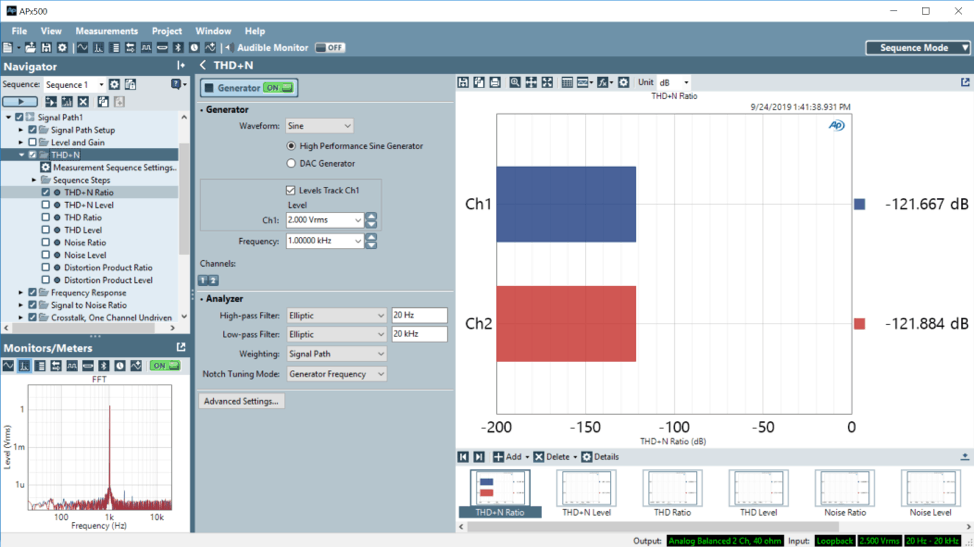Viewport: 974px width, 547px height.
Task: Click the graph zoom magnifier icon
Action: click(515, 82)
